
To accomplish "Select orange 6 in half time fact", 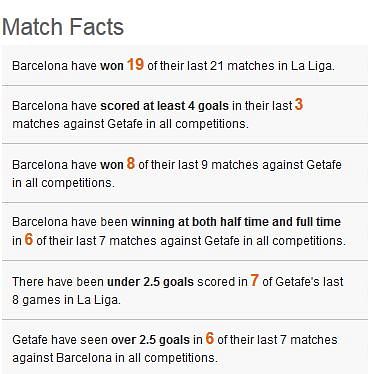I will pyautogui.click(x=29, y=239).
